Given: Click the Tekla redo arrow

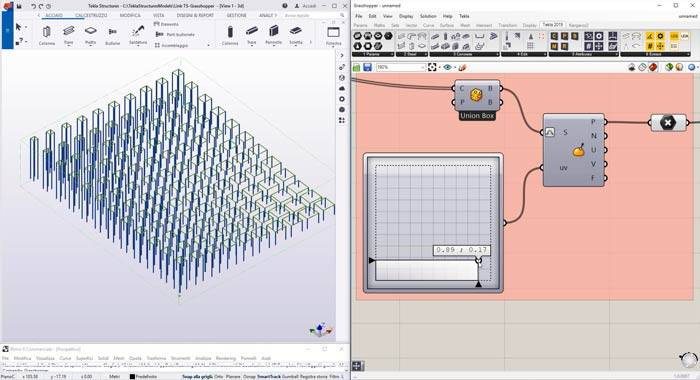Looking at the screenshot, I should pyautogui.click(x=41, y=6).
